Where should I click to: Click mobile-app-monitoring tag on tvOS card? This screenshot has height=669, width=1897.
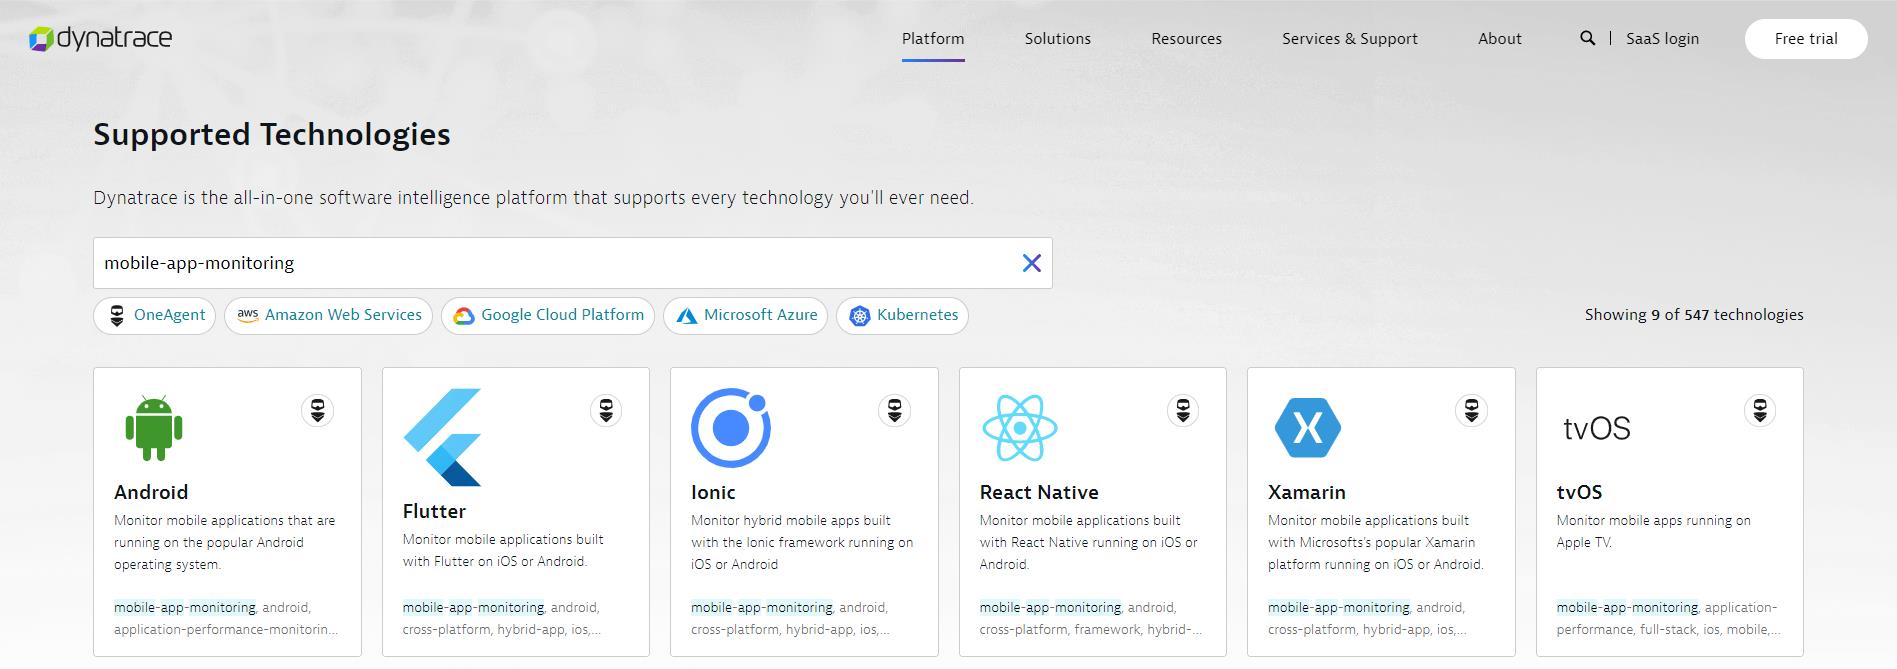coord(1628,607)
